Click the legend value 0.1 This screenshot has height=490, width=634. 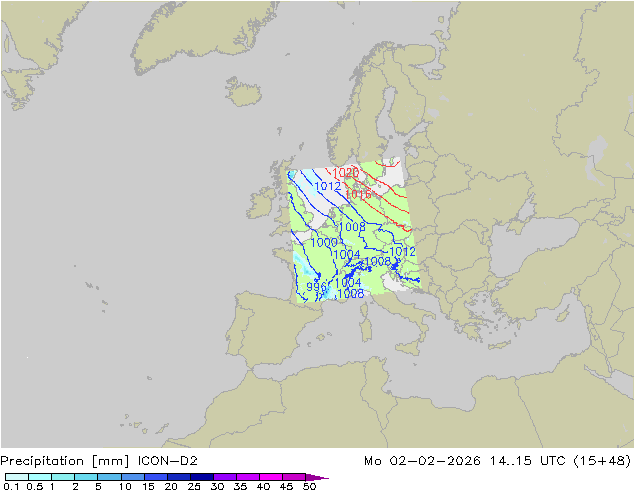click(x=11, y=486)
